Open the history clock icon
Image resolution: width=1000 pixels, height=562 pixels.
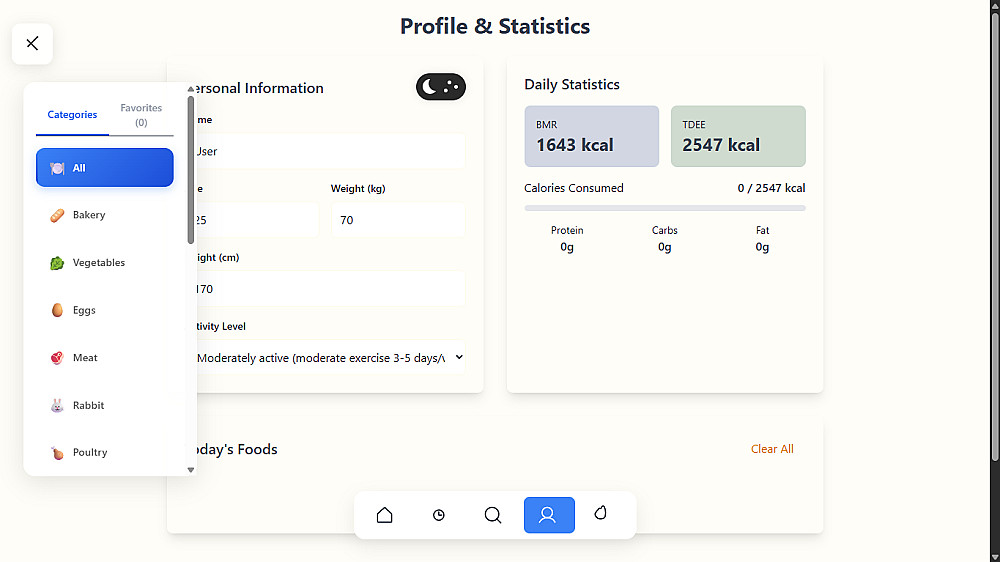(439, 515)
